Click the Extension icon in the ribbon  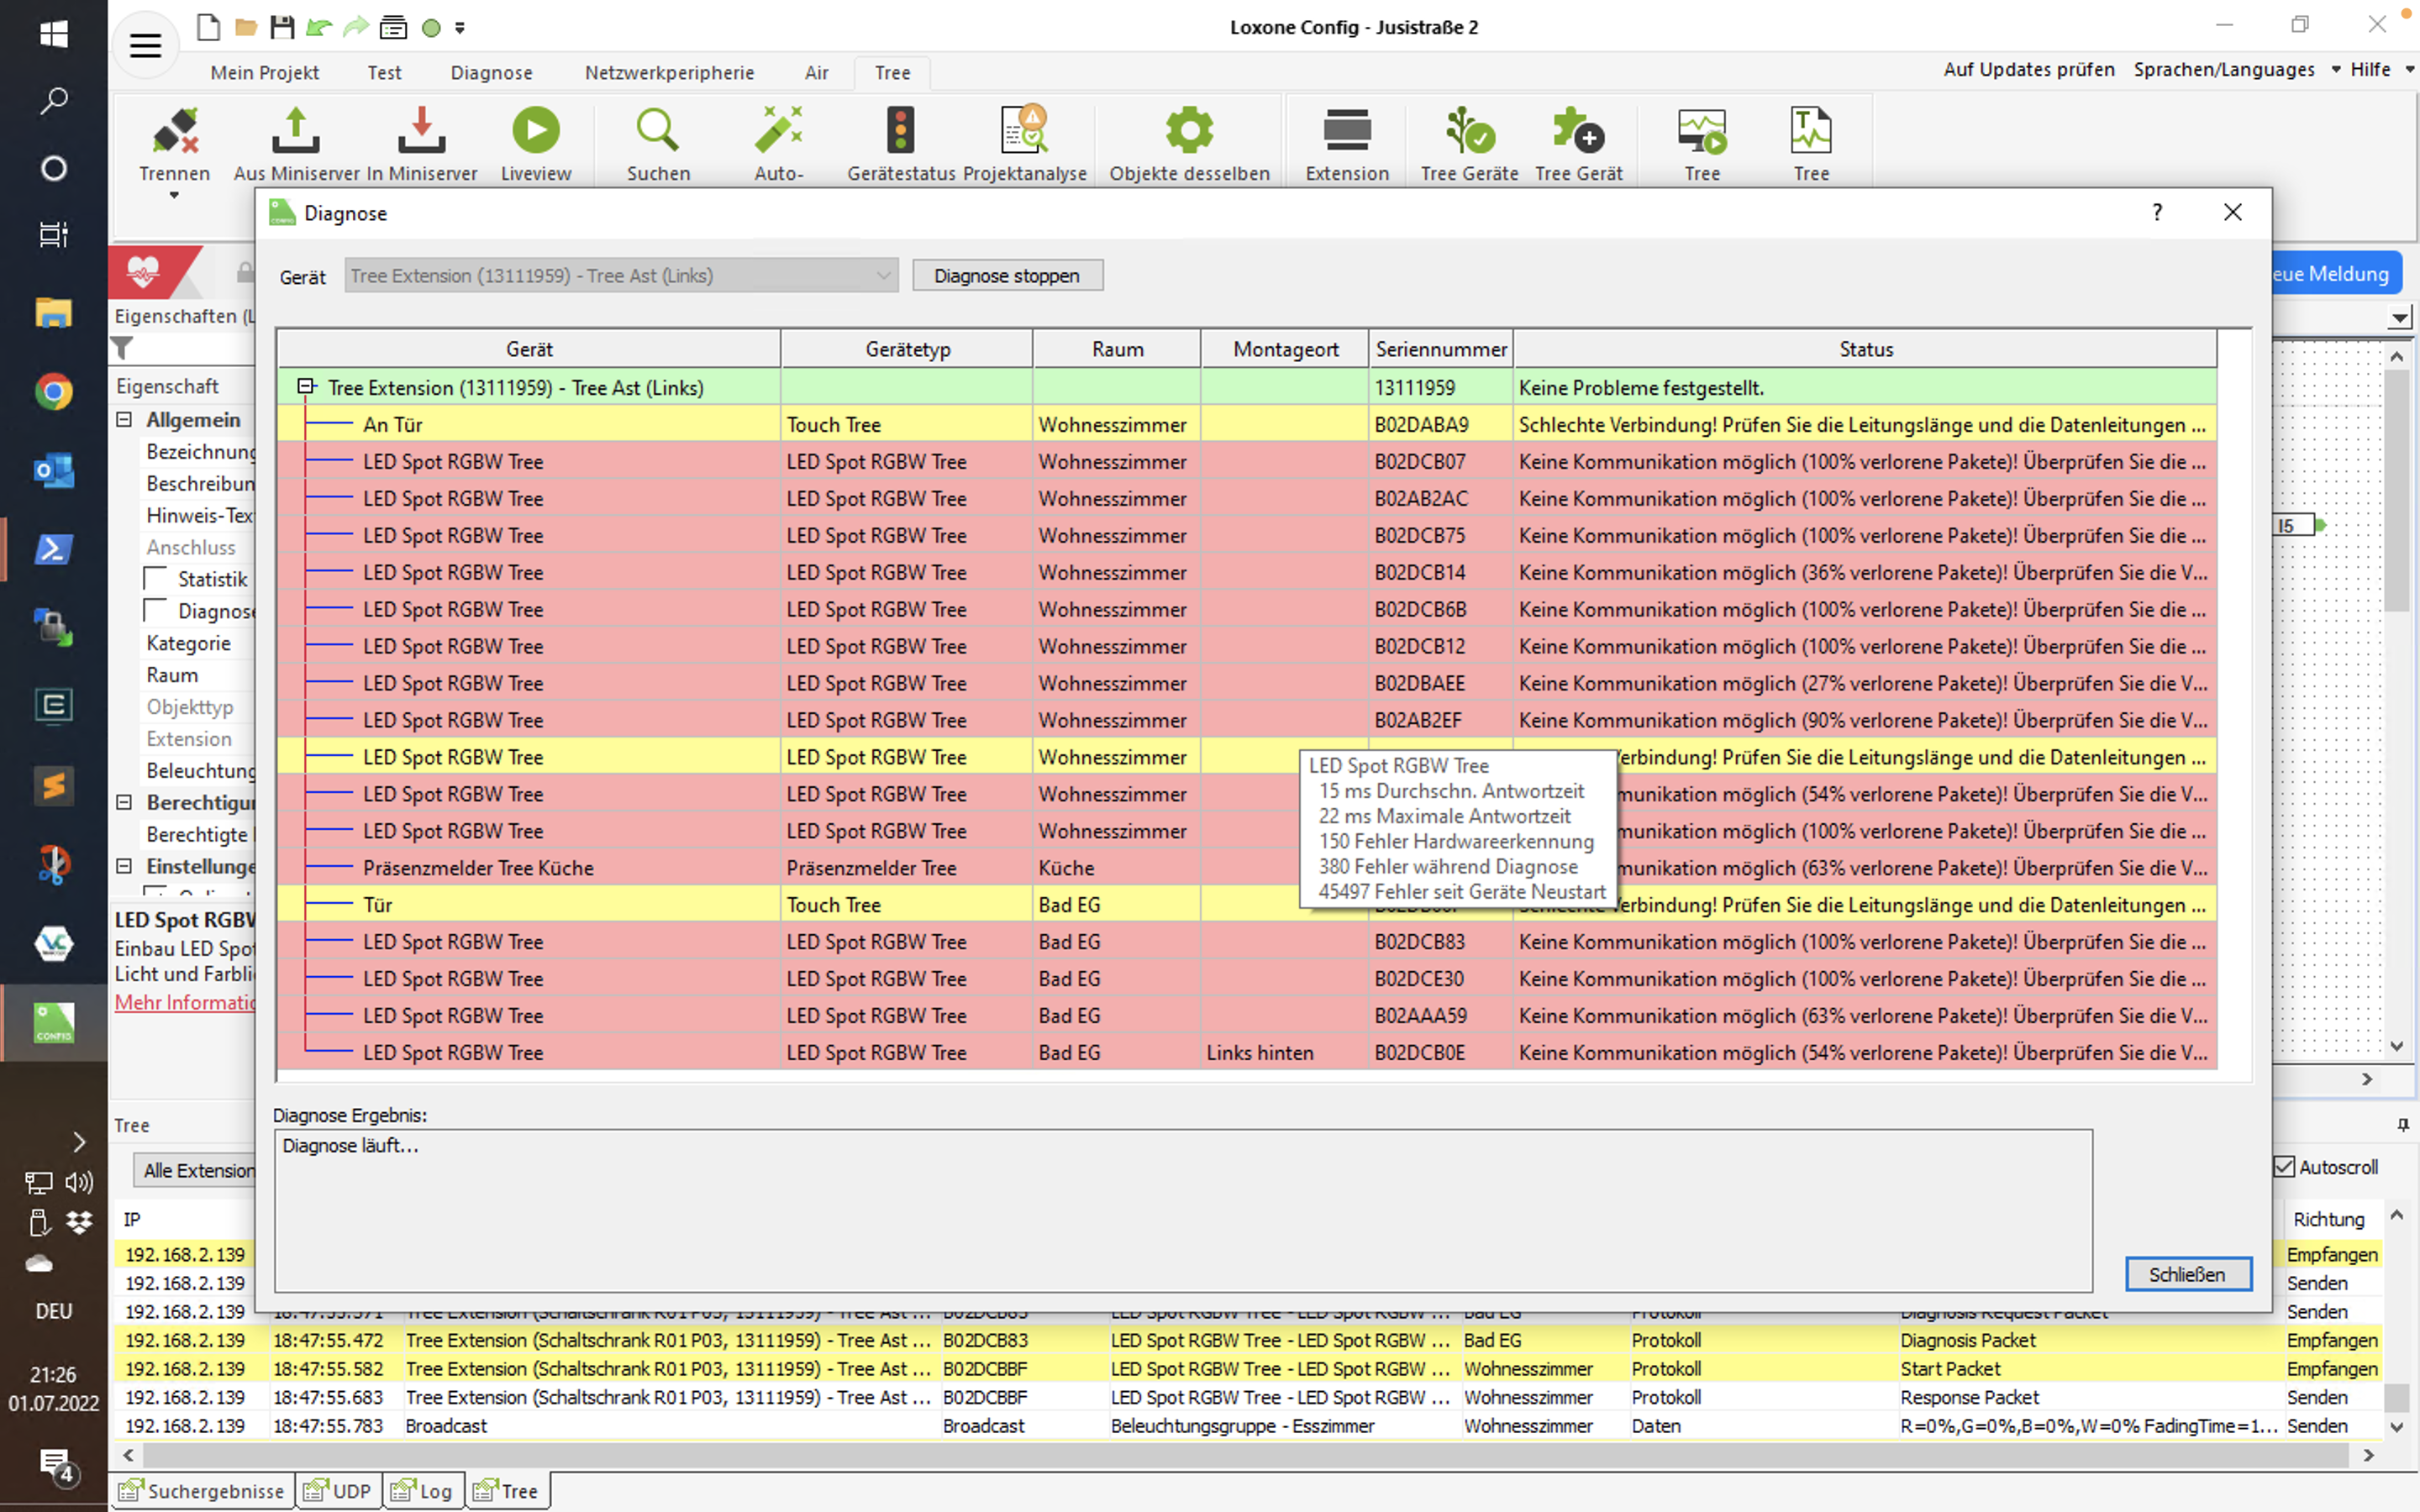1346,131
